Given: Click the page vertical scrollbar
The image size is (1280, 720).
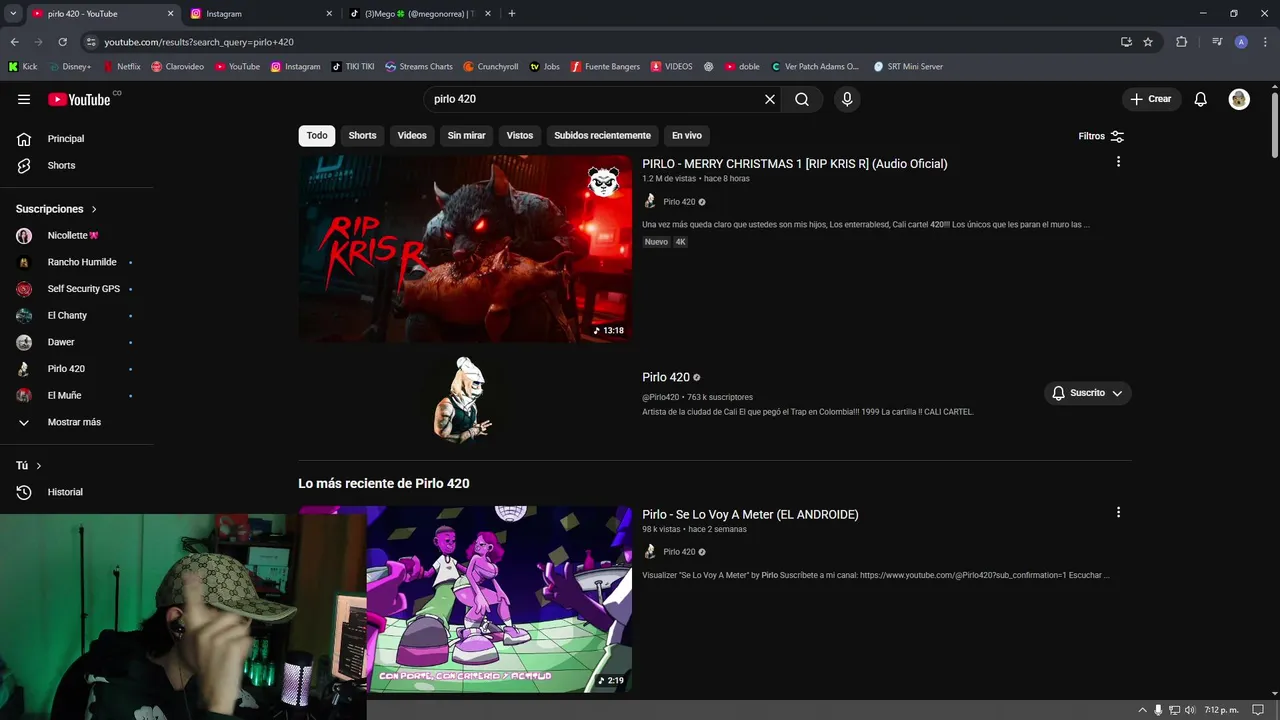Looking at the screenshot, I should 1275,125.
